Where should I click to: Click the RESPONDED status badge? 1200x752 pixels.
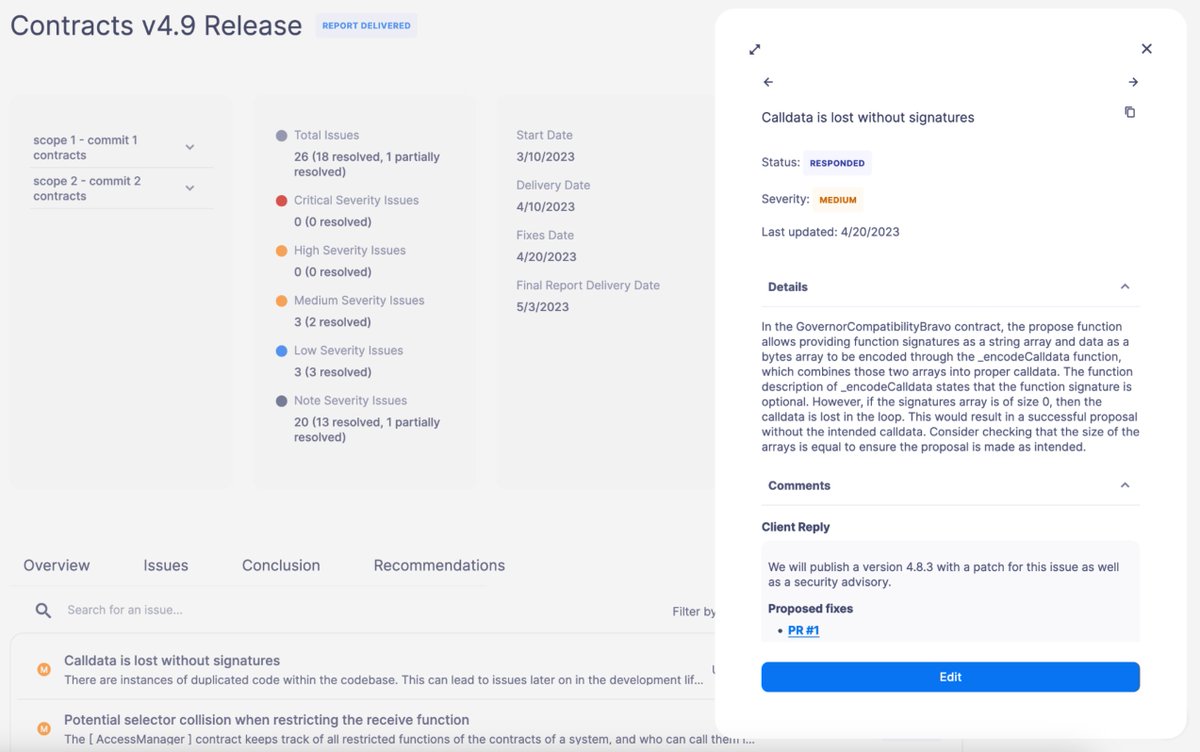point(837,163)
